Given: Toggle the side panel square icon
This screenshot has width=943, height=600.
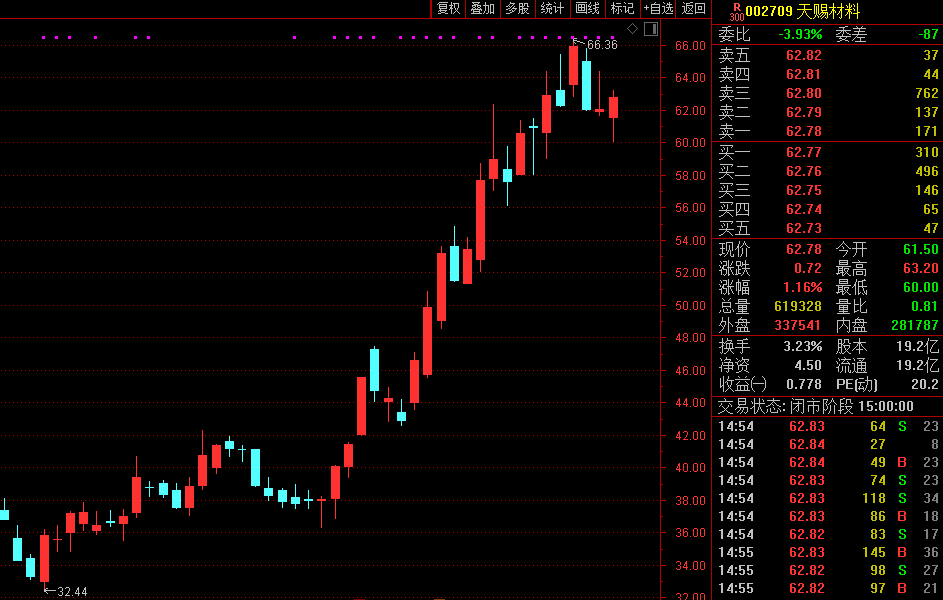Looking at the screenshot, I should [651, 28].
